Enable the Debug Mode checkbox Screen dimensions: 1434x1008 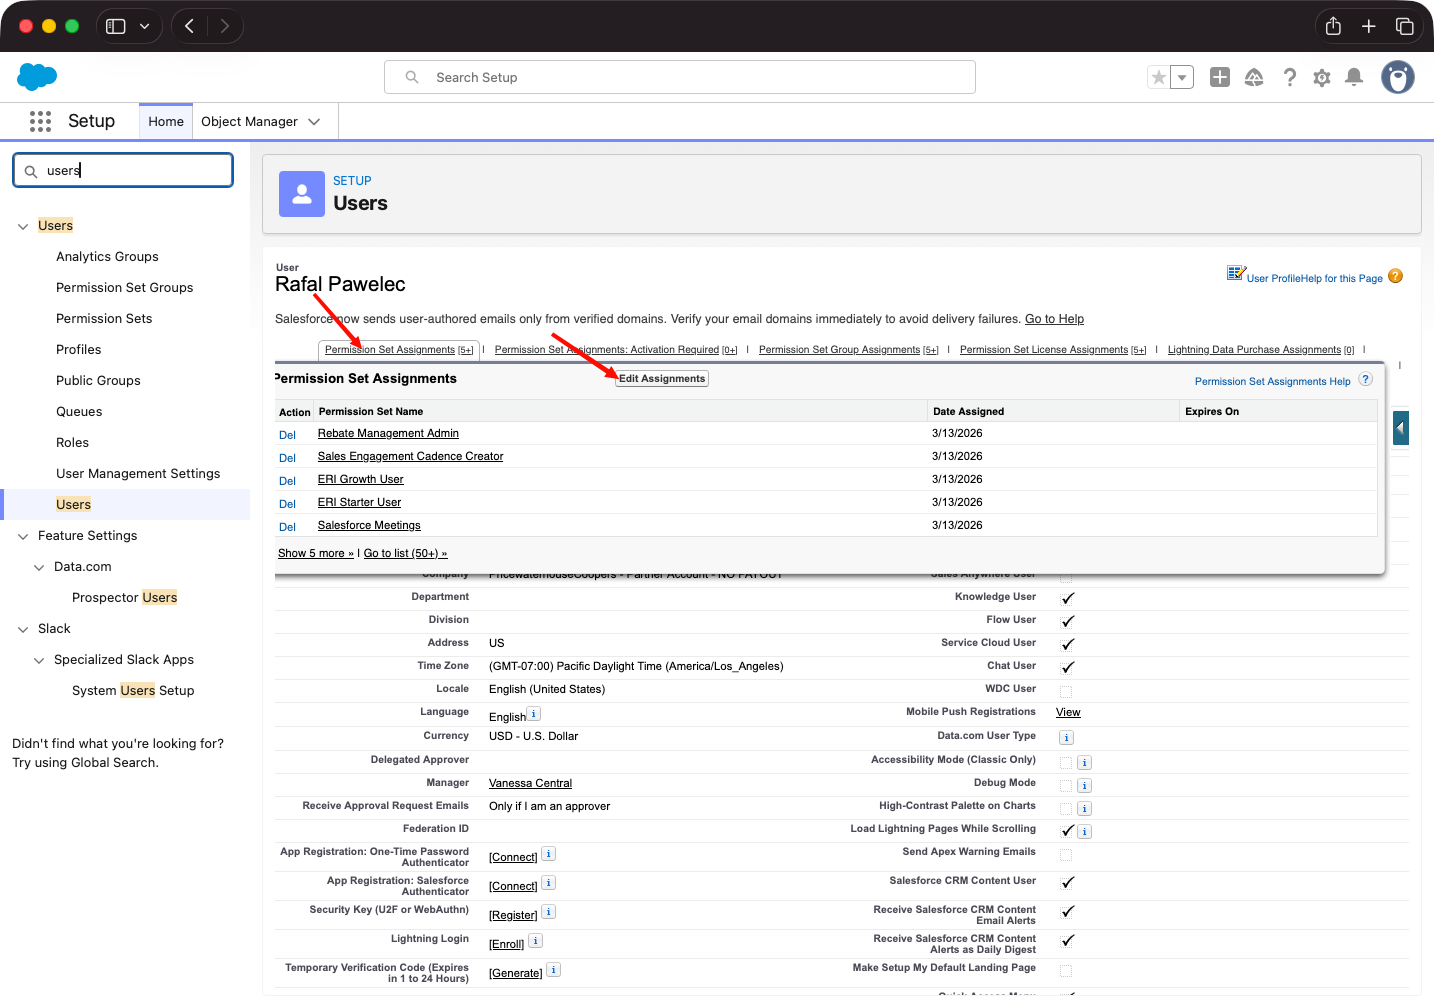coord(1065,785)
